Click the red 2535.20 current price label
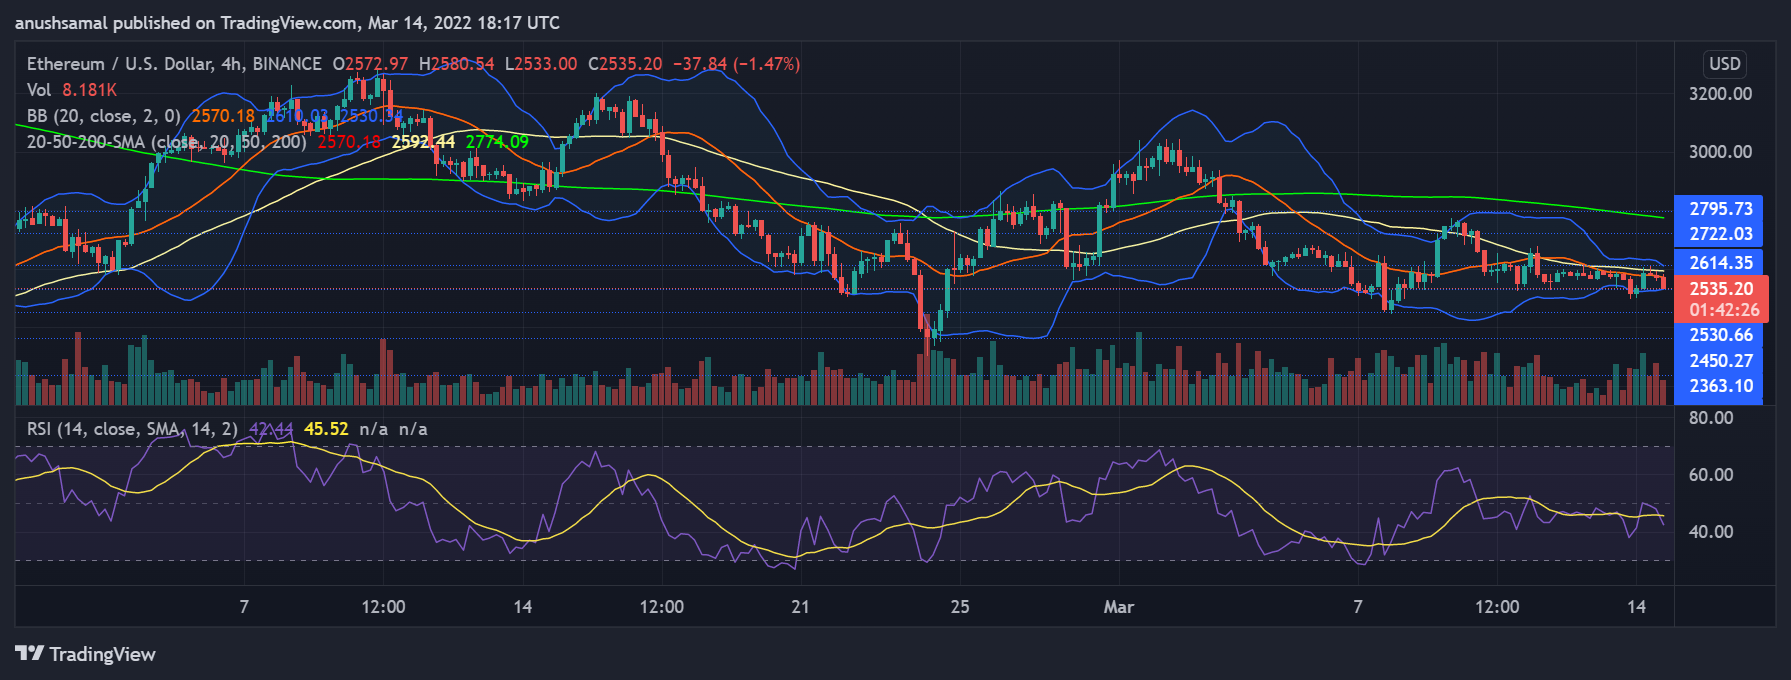The width and height of the screenshot is (1791, 680). [x=1720, y=289]
